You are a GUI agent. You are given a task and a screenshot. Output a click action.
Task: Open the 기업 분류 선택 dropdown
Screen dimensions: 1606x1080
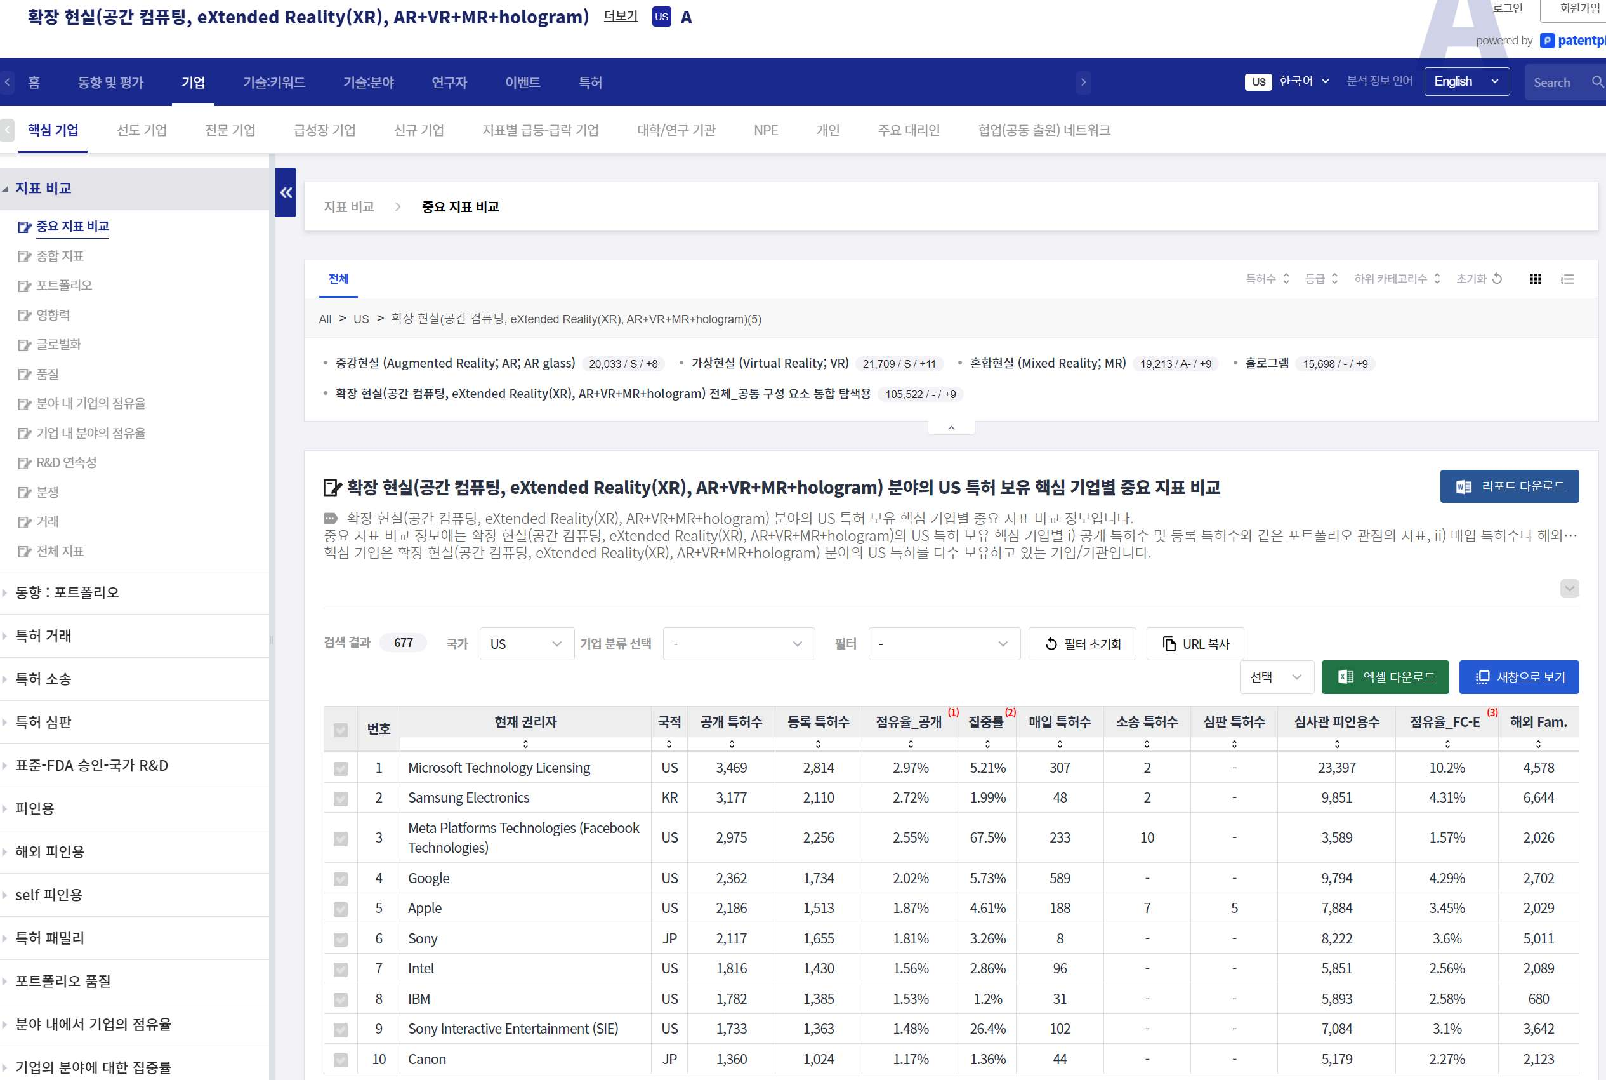click(x=738, y=644)
